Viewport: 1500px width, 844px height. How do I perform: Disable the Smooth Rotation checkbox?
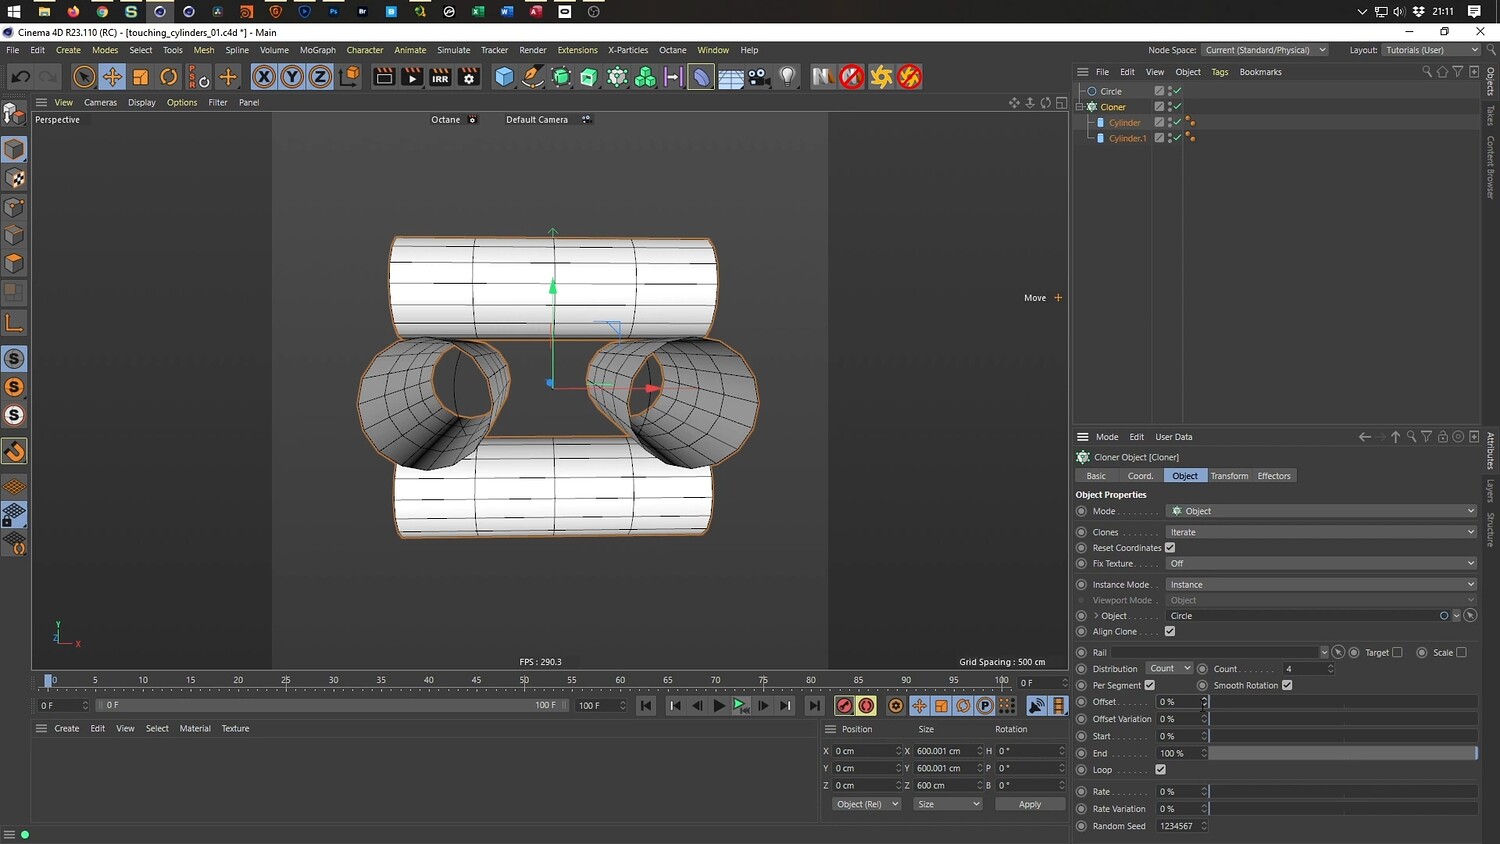pyautogui.click(x=1287, y=685)
